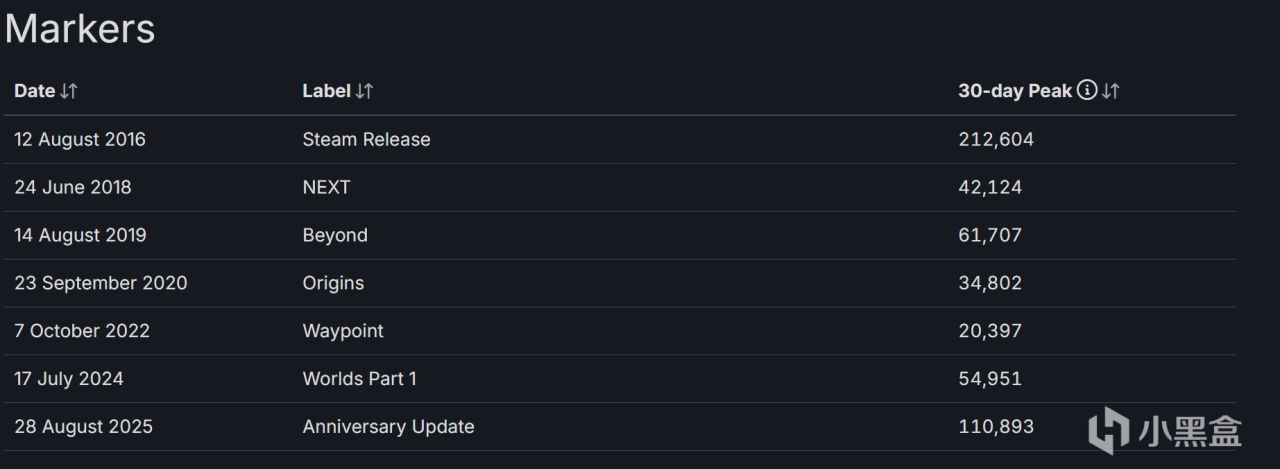Click the 212,604 peak value

pos(996,140)
